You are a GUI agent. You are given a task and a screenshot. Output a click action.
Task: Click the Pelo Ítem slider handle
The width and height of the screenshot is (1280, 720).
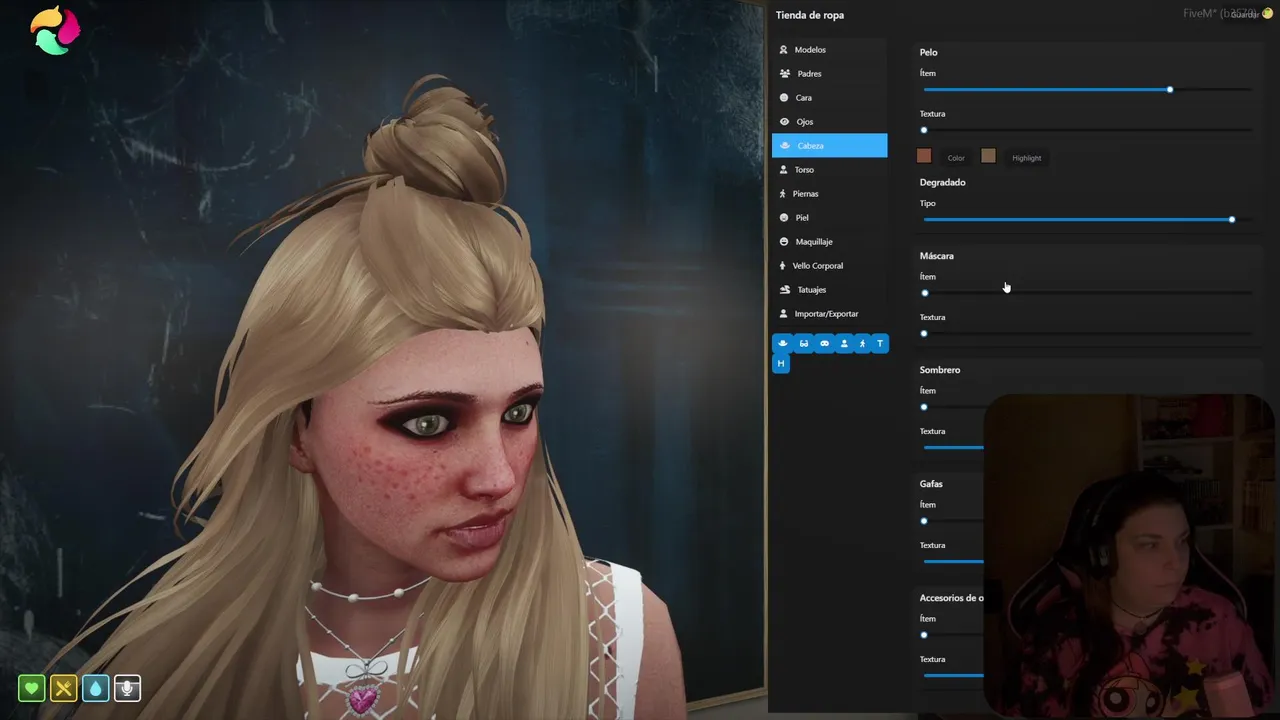click(1170, 90)
